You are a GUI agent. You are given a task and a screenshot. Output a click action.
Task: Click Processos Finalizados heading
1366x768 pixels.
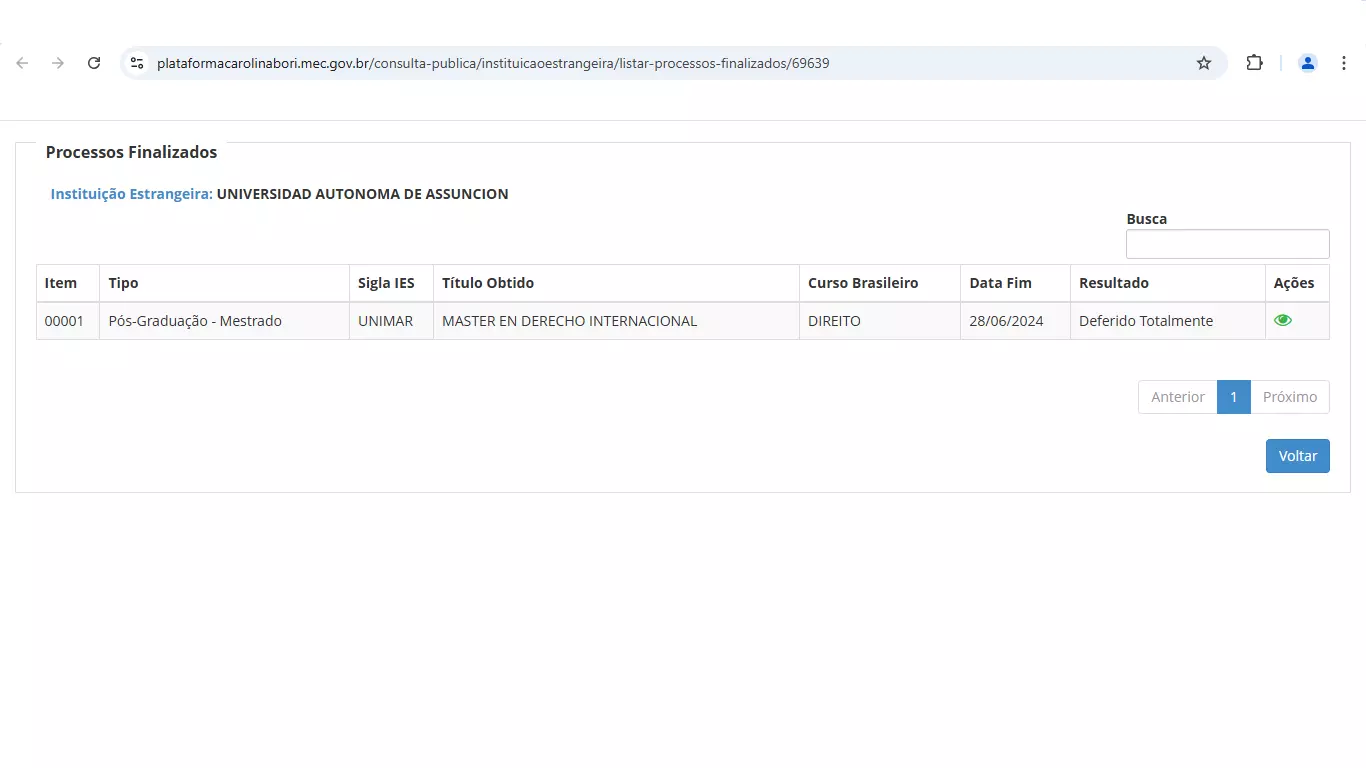131,152
